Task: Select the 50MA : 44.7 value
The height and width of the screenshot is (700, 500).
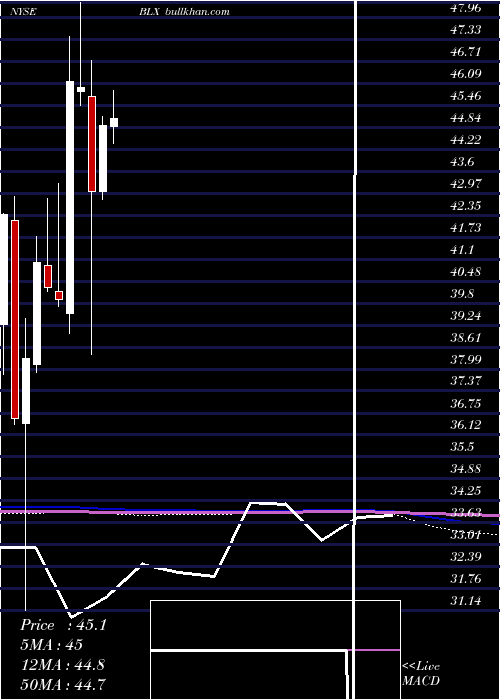Action: pyautogui.click(x=62, y=684)
